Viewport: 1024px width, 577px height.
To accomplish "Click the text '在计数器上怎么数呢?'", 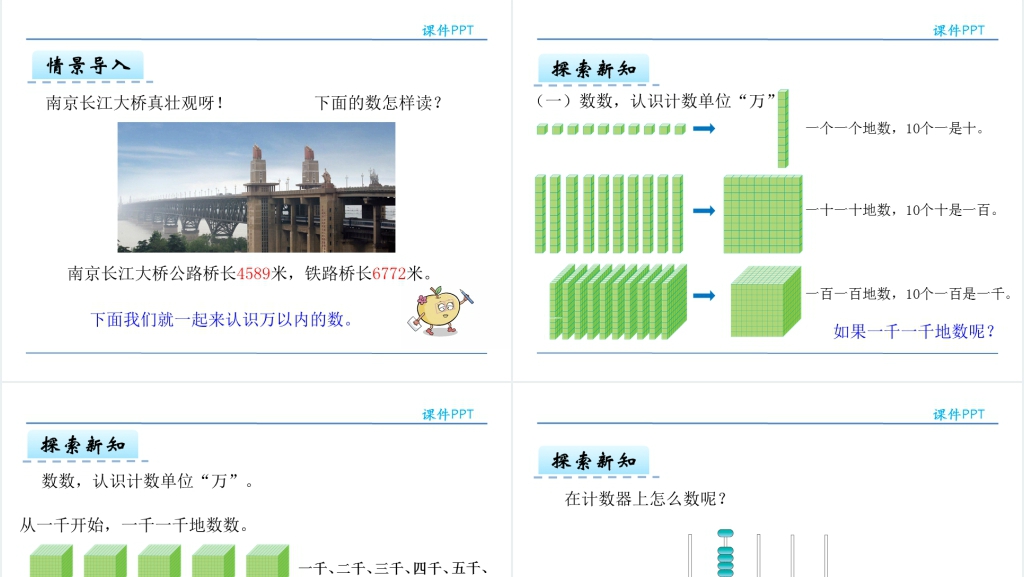I will [646, 499].
